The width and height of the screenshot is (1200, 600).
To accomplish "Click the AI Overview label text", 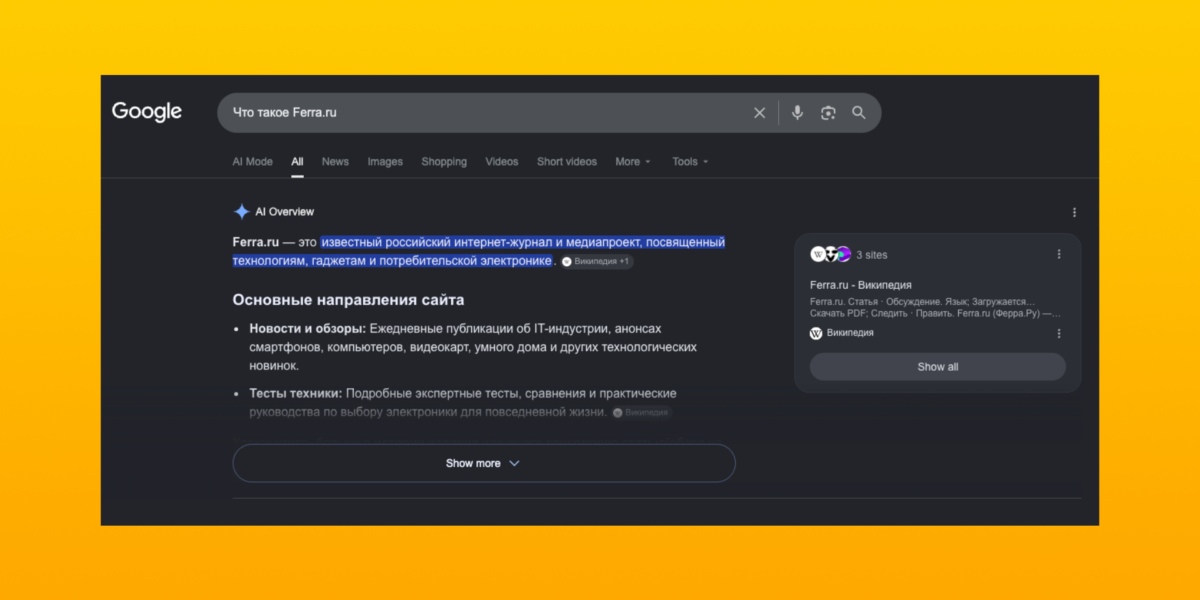I will click(x=285, y=212).
